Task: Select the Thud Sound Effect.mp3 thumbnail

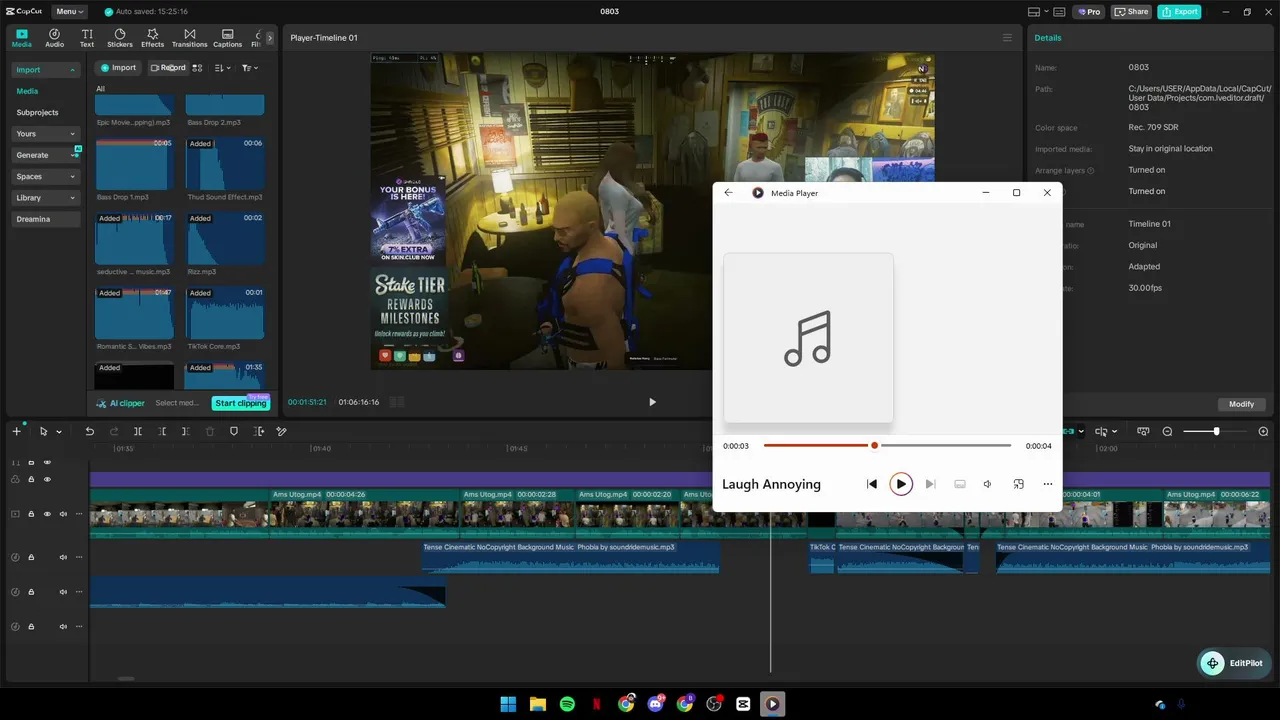Action: pyautogui.click(x=225, y=163)
